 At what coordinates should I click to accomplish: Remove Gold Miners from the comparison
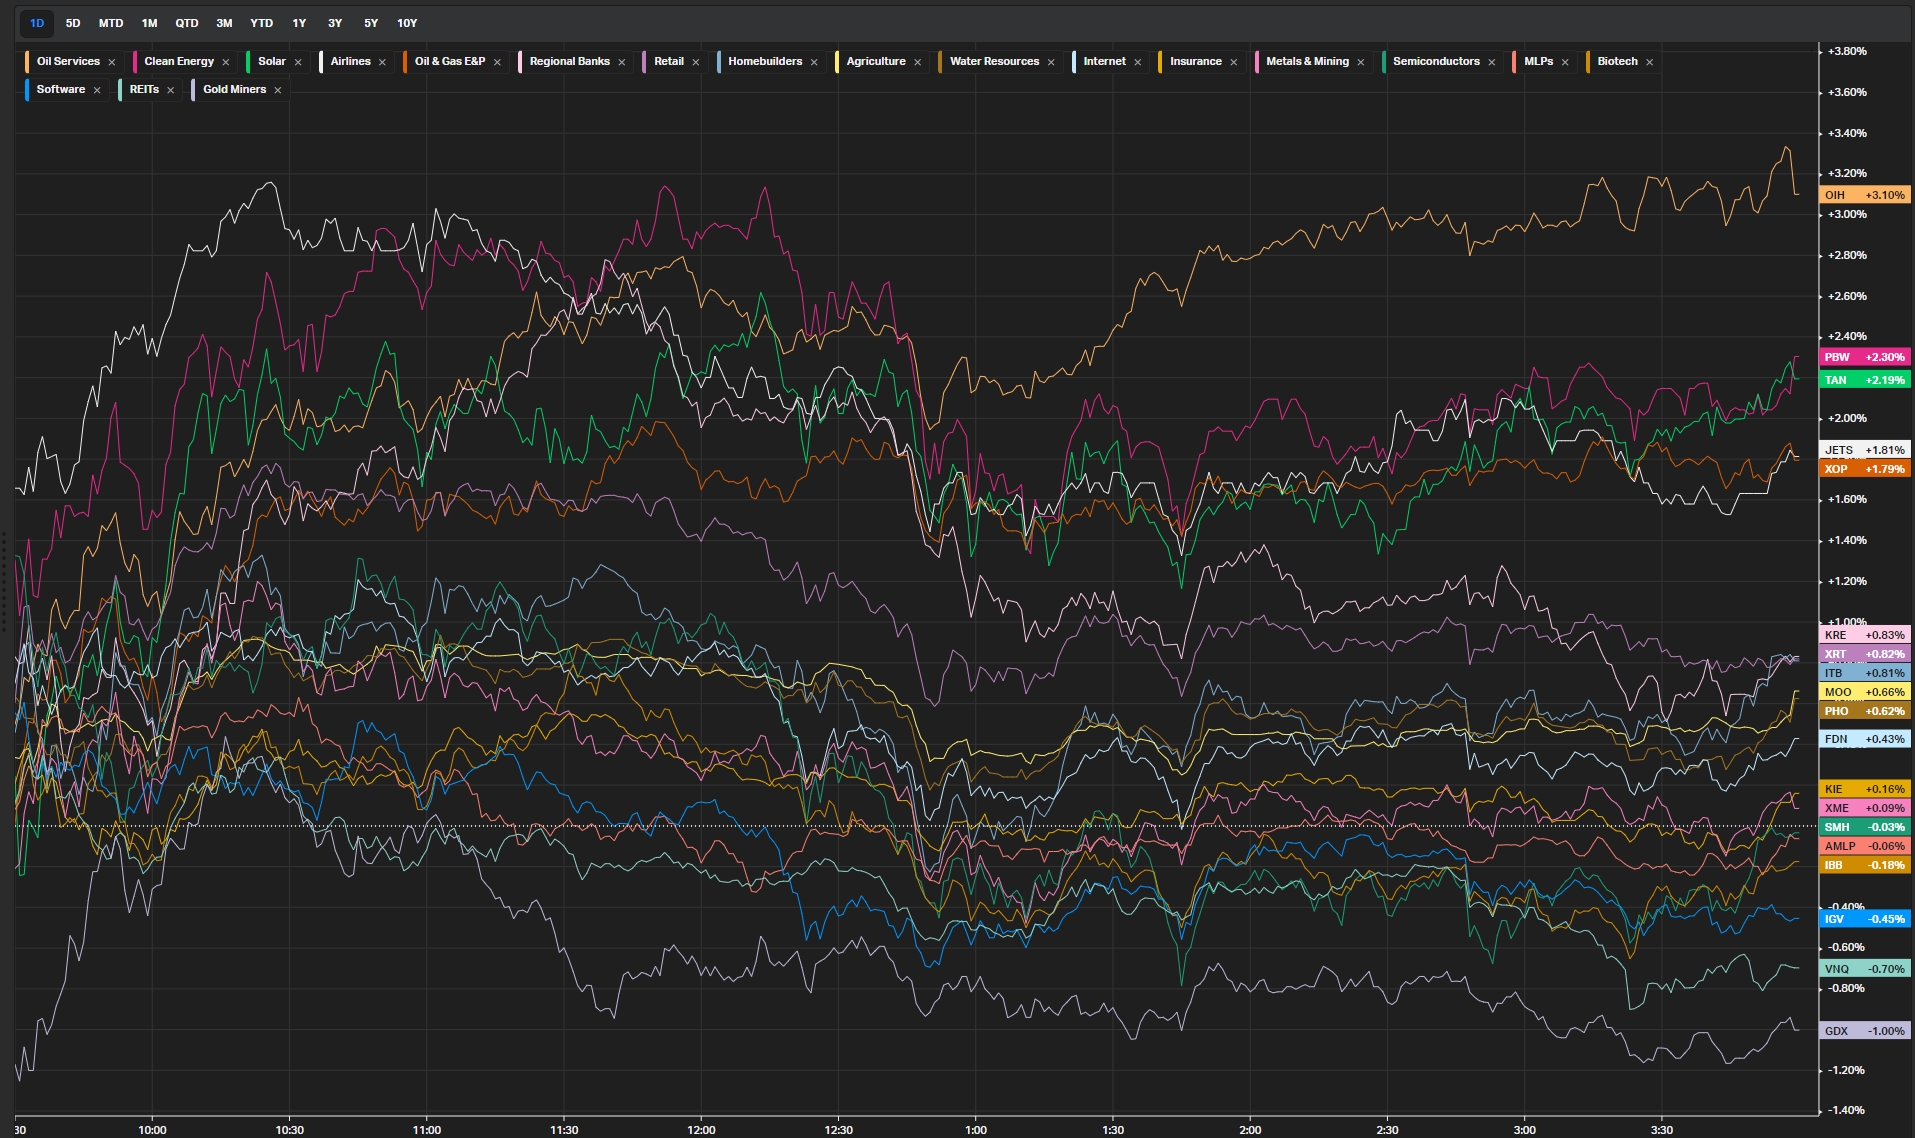click(x=278, y=90)
